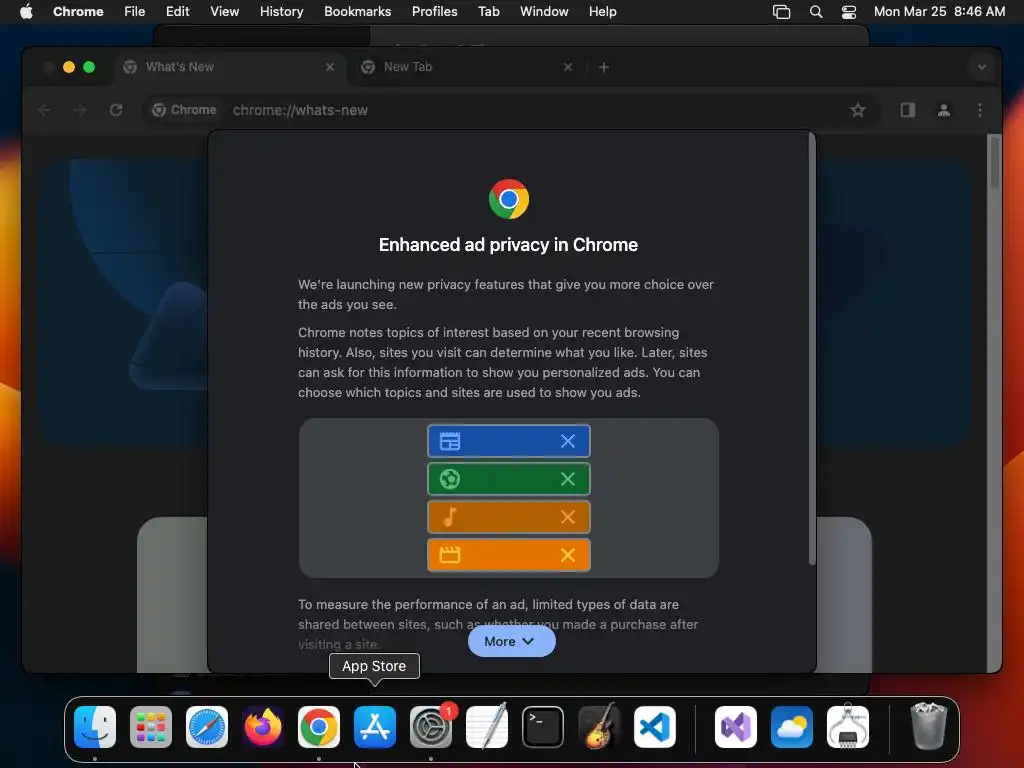Click the page scrollbar at window edge
This screenshot has height=768, width=1024.
pyautogui.click(x=994, y=162)
